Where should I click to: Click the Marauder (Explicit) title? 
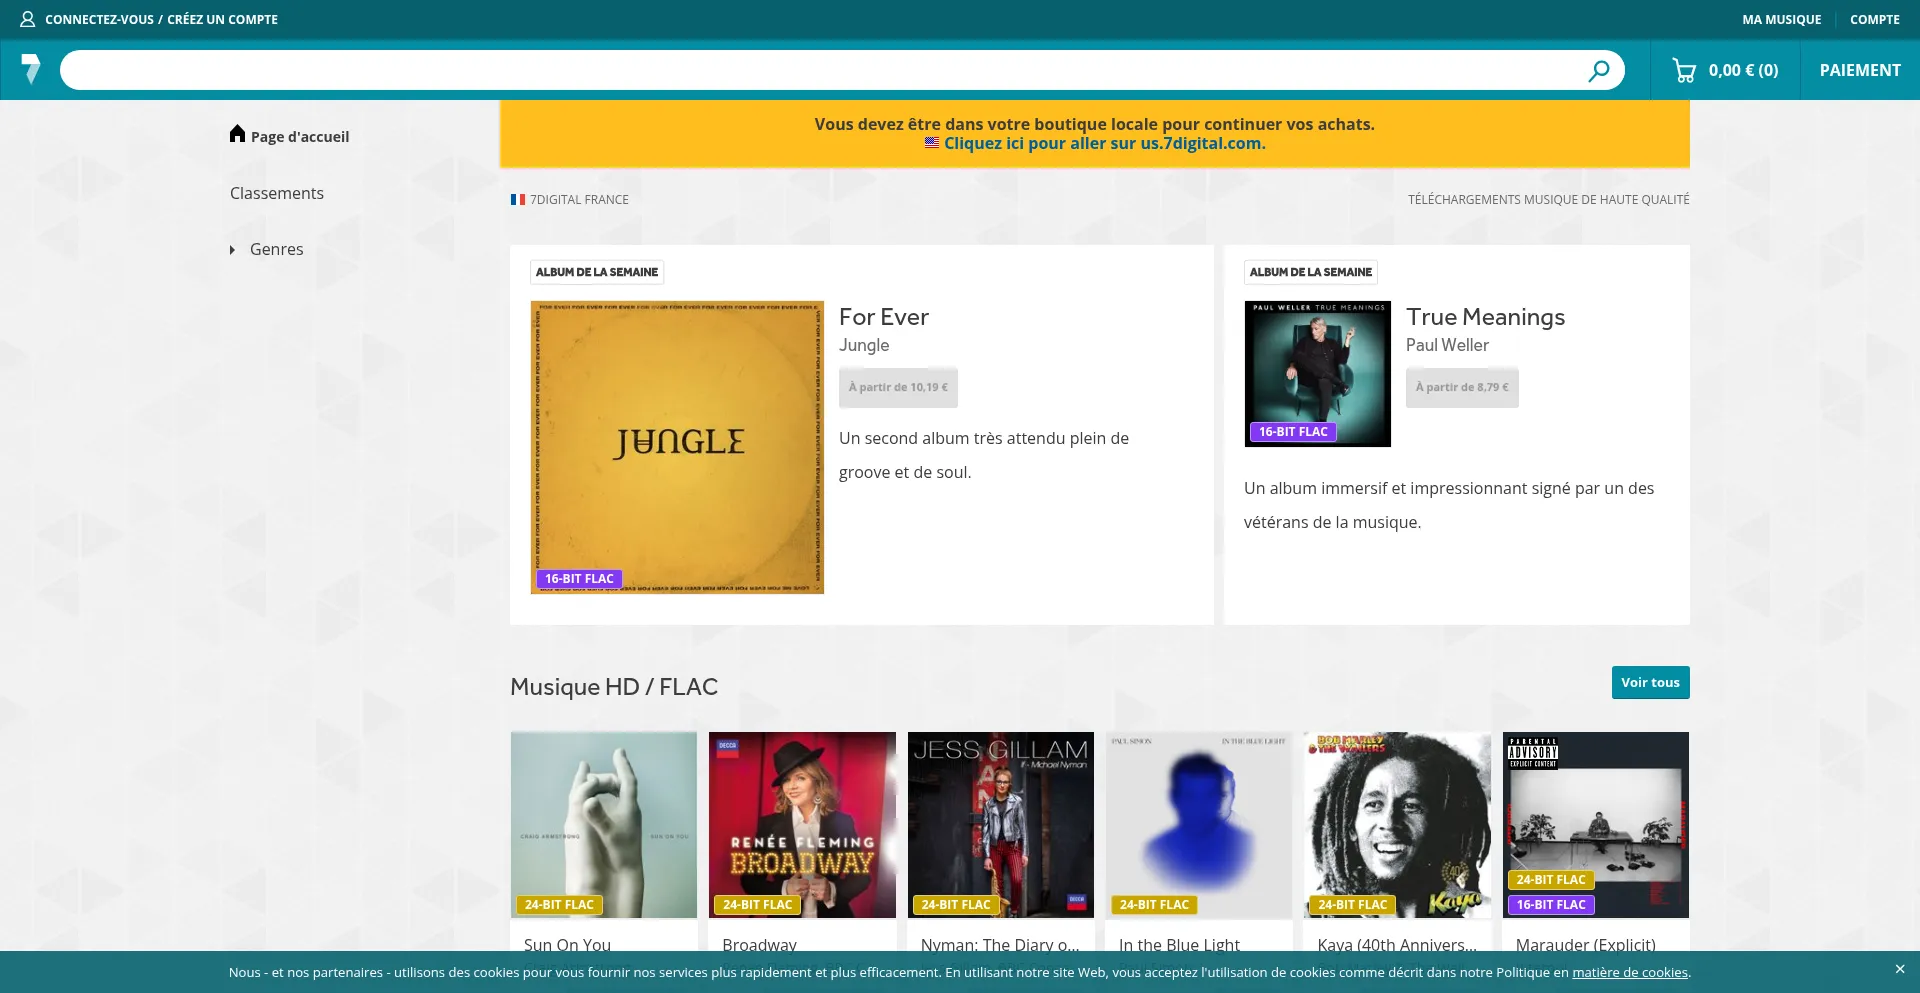pyautogui.click(x=1586, y=944)
